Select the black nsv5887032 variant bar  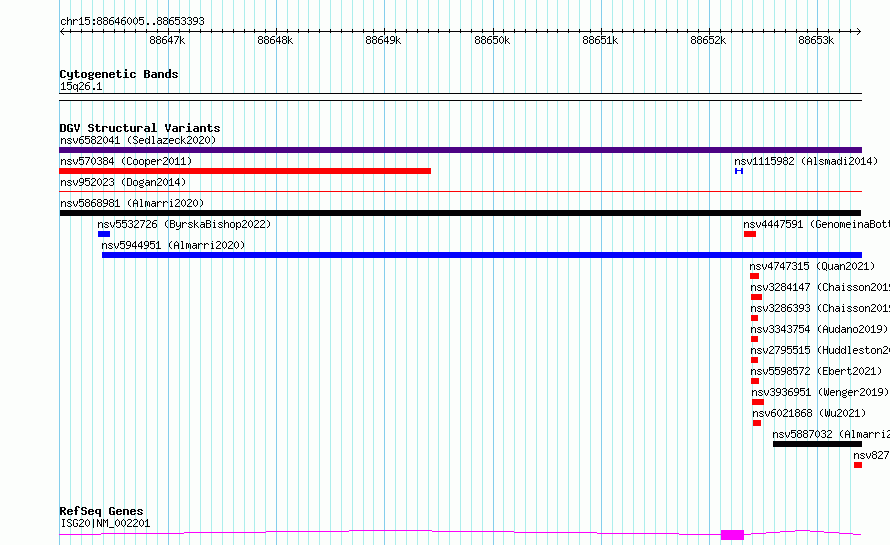[817, 444]
